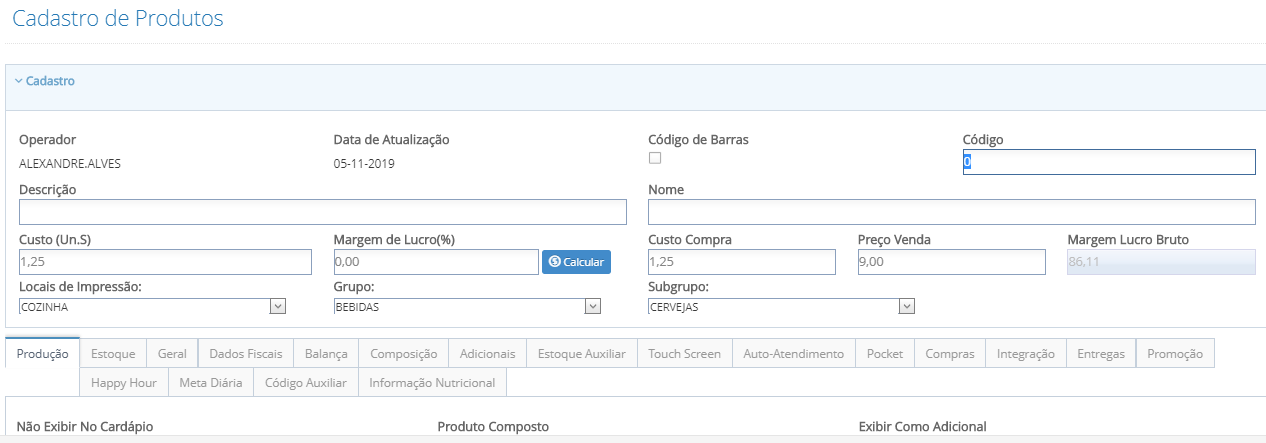Viewport: 1266px width, 443px height.
Task: Open the Informação Nutricional tab
Action: click(432, 383)
